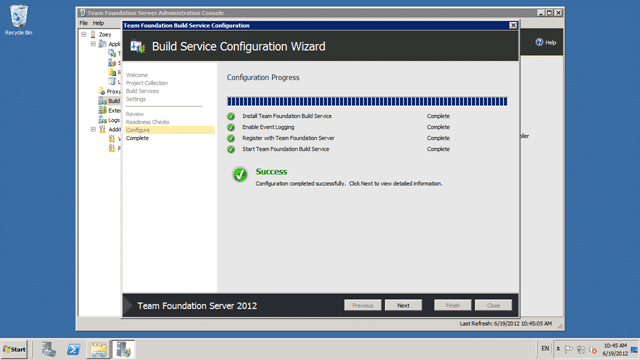
Task: Show hidden tray icons arrow
Action: click(558, 349)
